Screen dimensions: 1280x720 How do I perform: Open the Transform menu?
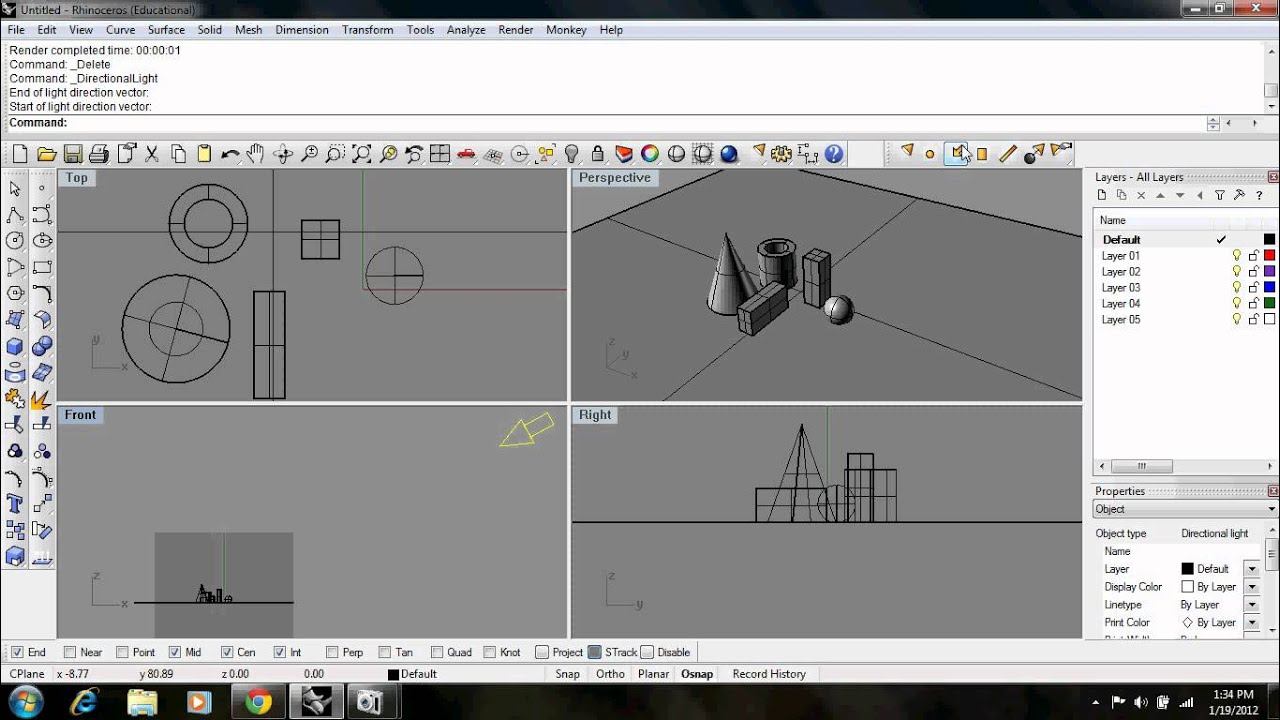tap(367, 30)
